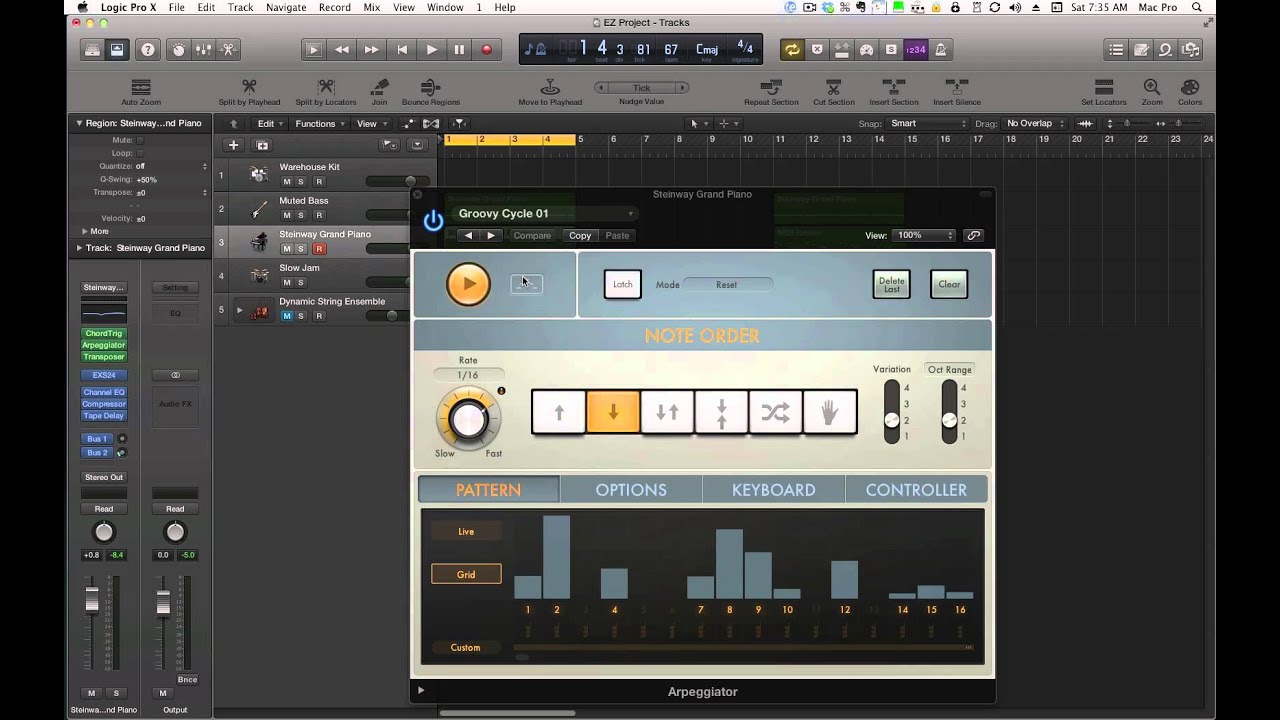Open the Loop Browser button
This screenshot has width=1280, height=720.
tap(1165, 49)
